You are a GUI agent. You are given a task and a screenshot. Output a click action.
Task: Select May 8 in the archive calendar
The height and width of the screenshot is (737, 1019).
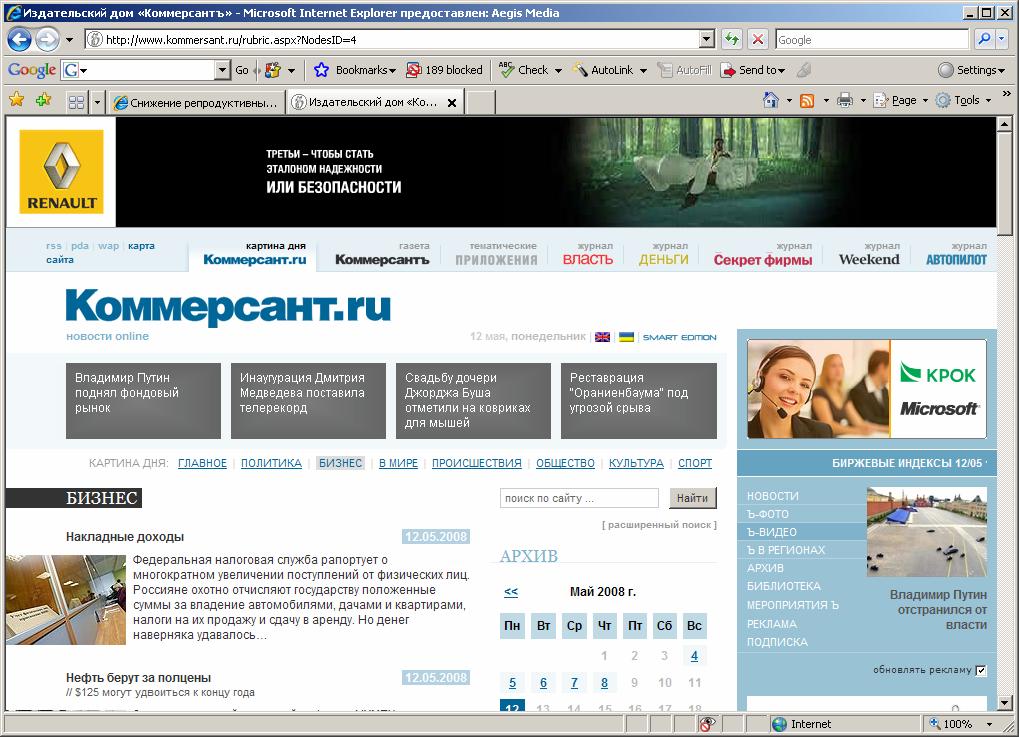tap(604, 683)
